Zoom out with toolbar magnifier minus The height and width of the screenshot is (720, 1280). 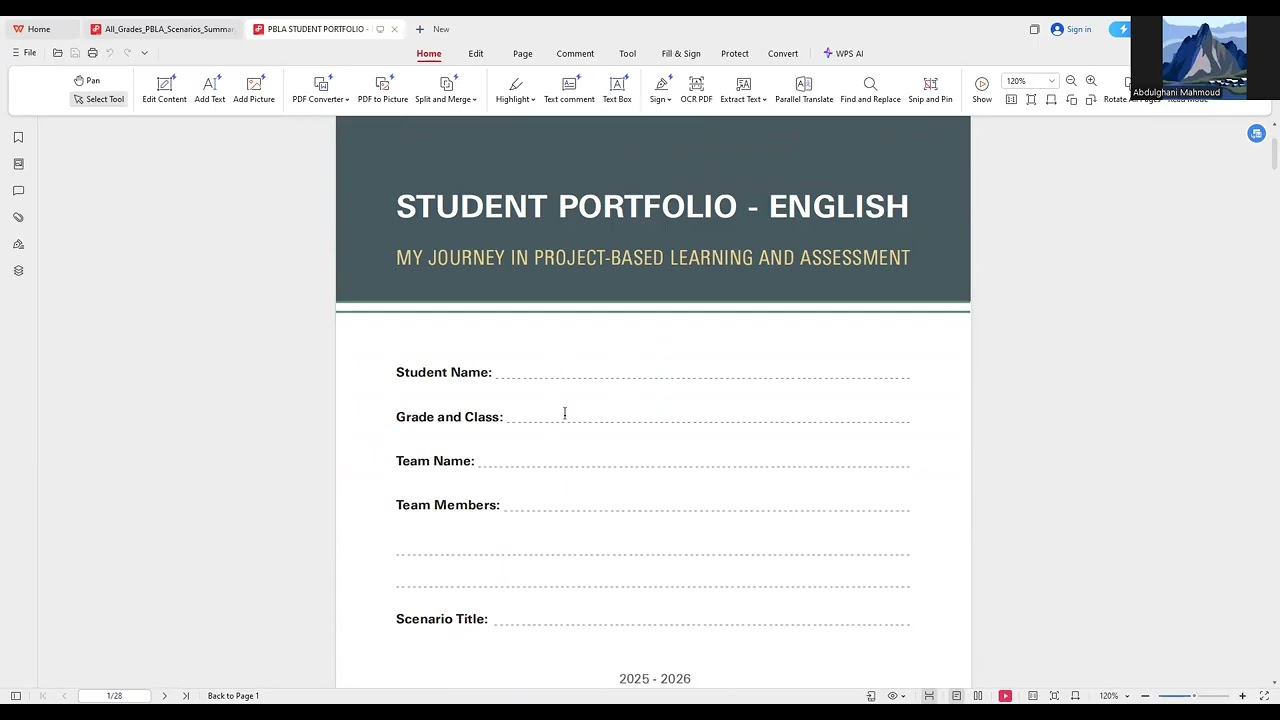tap(1071, 81)
